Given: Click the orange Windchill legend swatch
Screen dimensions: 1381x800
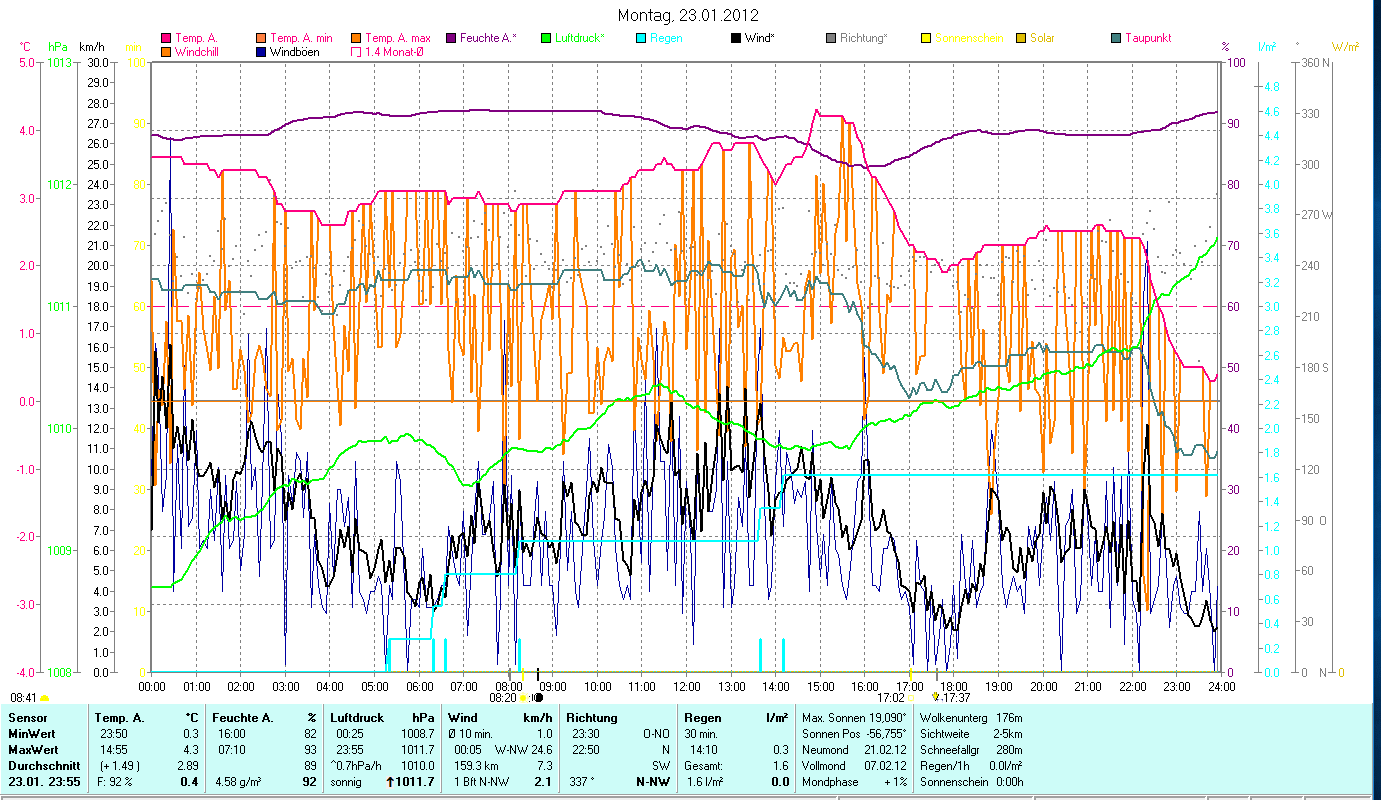Looking at the screenshot, I should point(166,52).
